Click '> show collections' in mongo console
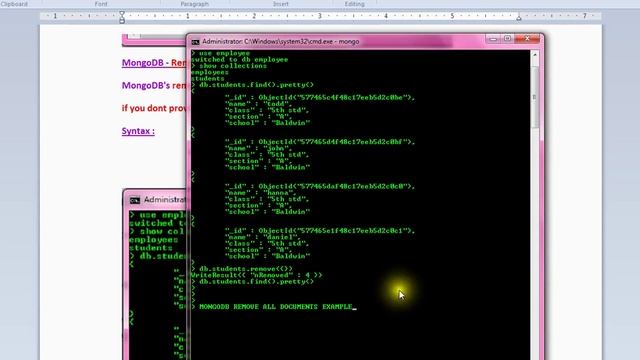This screenshot has height=360, width=640. (229, 66)
